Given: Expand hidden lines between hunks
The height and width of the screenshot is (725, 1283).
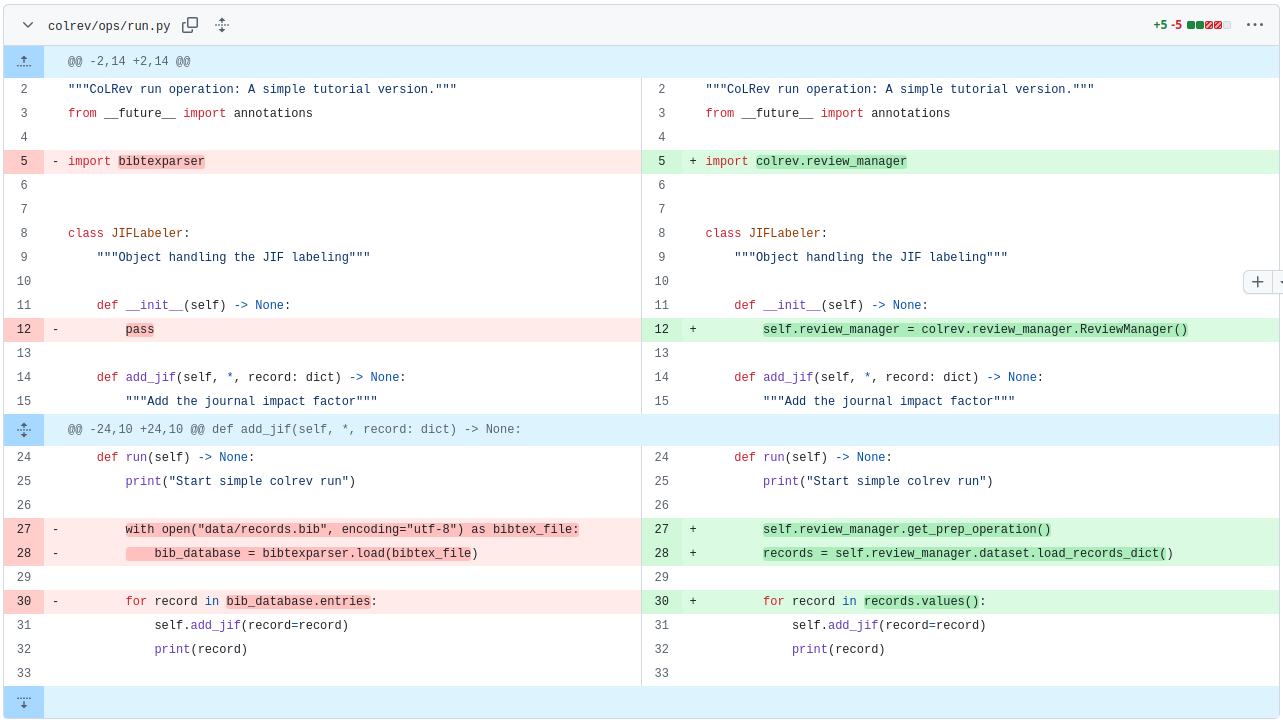Looking at the screenshot, I should click(x=24, y=430).
